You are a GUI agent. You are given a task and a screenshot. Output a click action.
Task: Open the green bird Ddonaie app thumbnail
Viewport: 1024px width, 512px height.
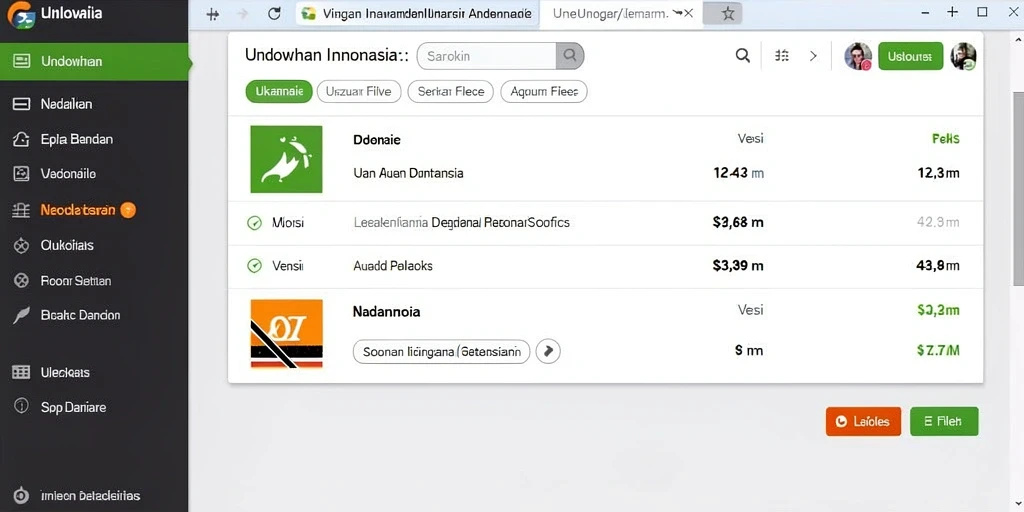[x=286, y=159]
